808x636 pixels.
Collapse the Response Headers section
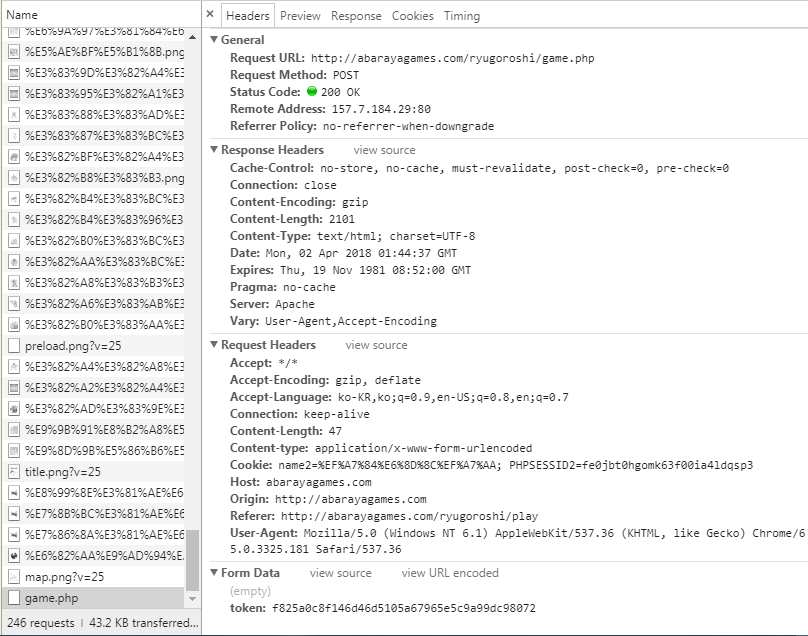[x=214, y=150]
